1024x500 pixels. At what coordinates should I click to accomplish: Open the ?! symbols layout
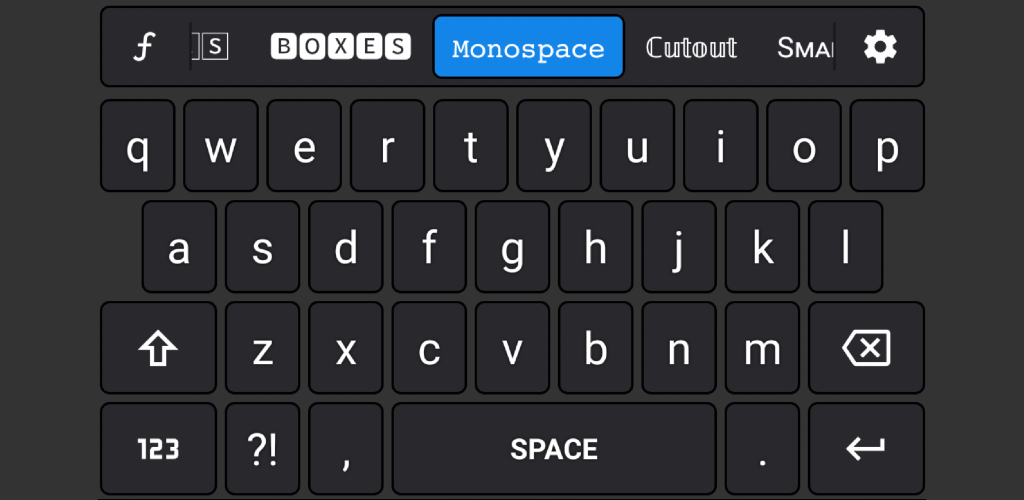(262, 449)
